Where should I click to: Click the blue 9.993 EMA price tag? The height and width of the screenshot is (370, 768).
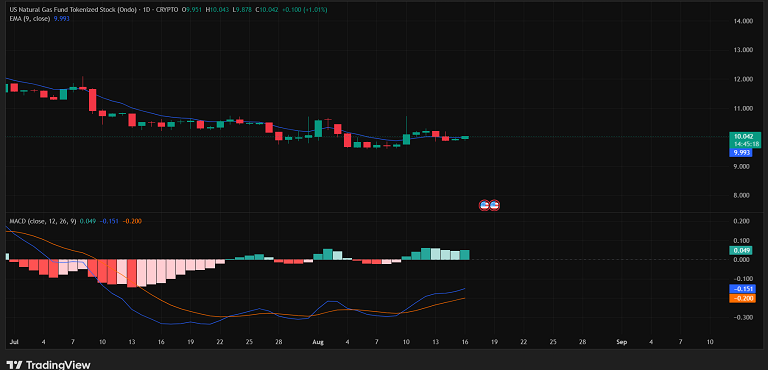click(x=740, y=153)
